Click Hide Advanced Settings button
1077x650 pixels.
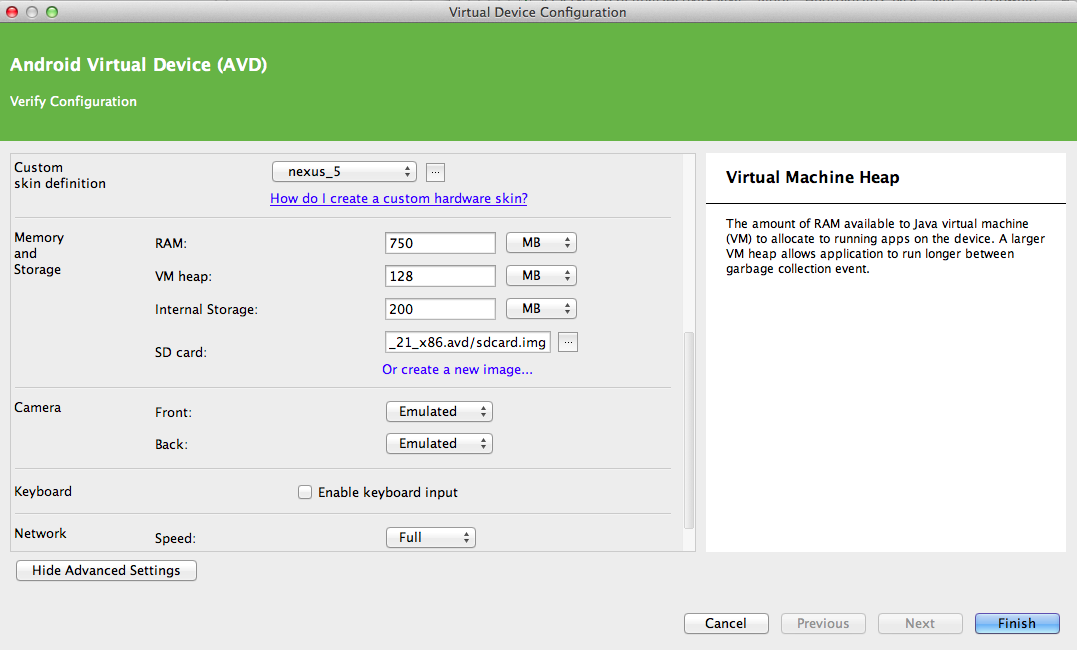click(x=106, y=570)
